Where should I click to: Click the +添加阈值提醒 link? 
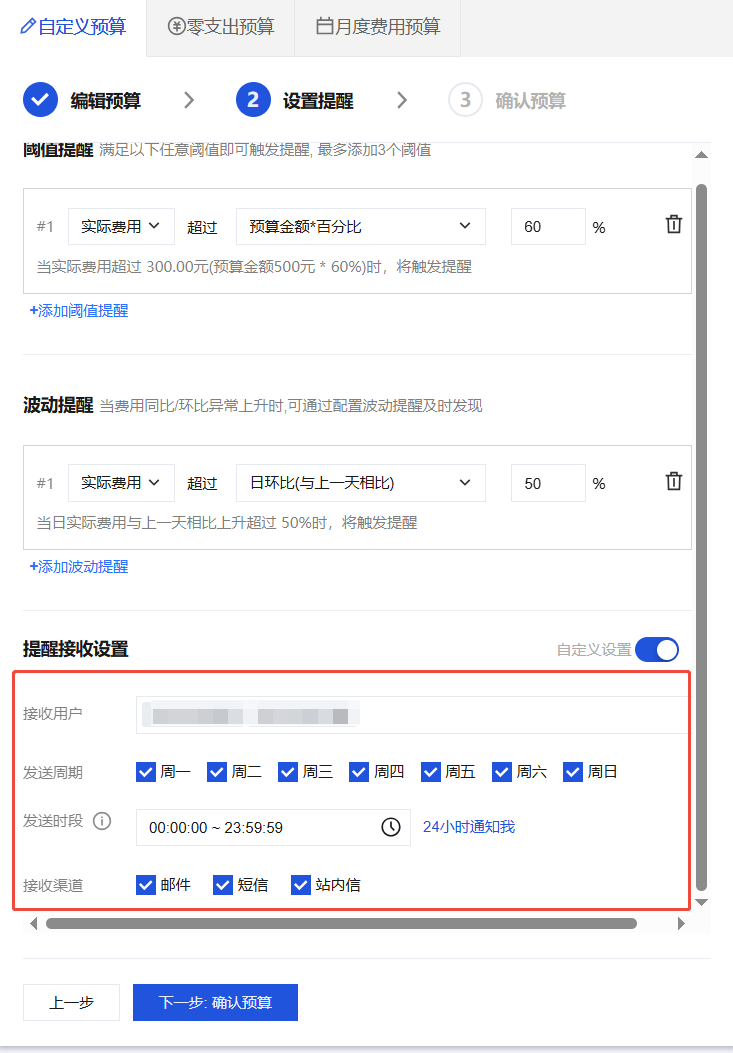point(79,310)
